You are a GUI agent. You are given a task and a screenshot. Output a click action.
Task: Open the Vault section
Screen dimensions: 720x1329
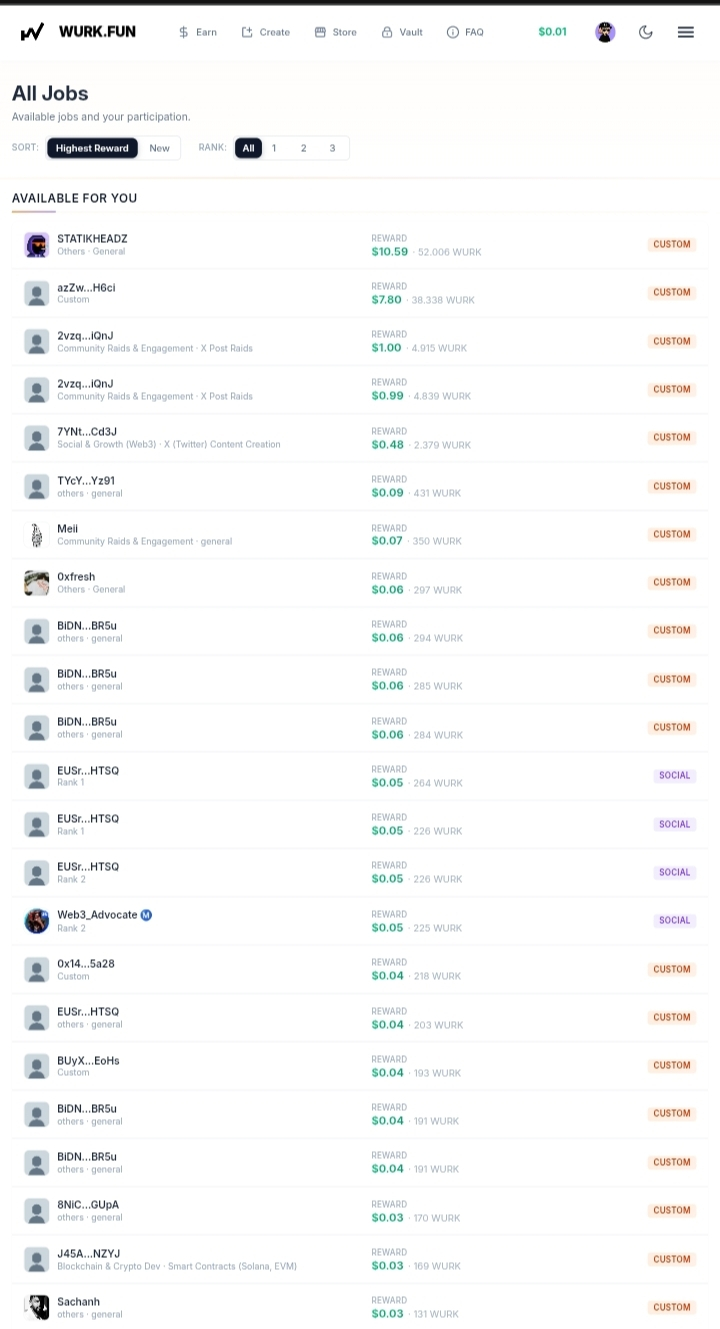(x=402, y=32)
